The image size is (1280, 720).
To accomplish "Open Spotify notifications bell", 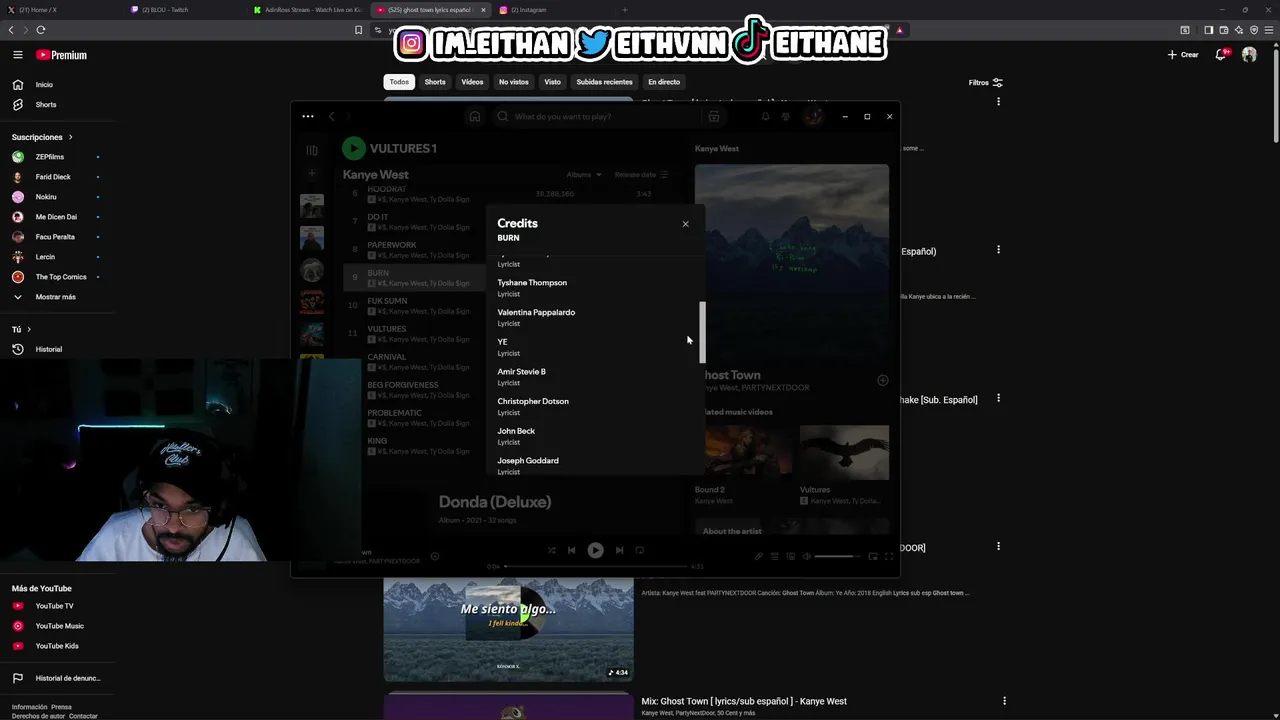I will (x=765, y=116).
